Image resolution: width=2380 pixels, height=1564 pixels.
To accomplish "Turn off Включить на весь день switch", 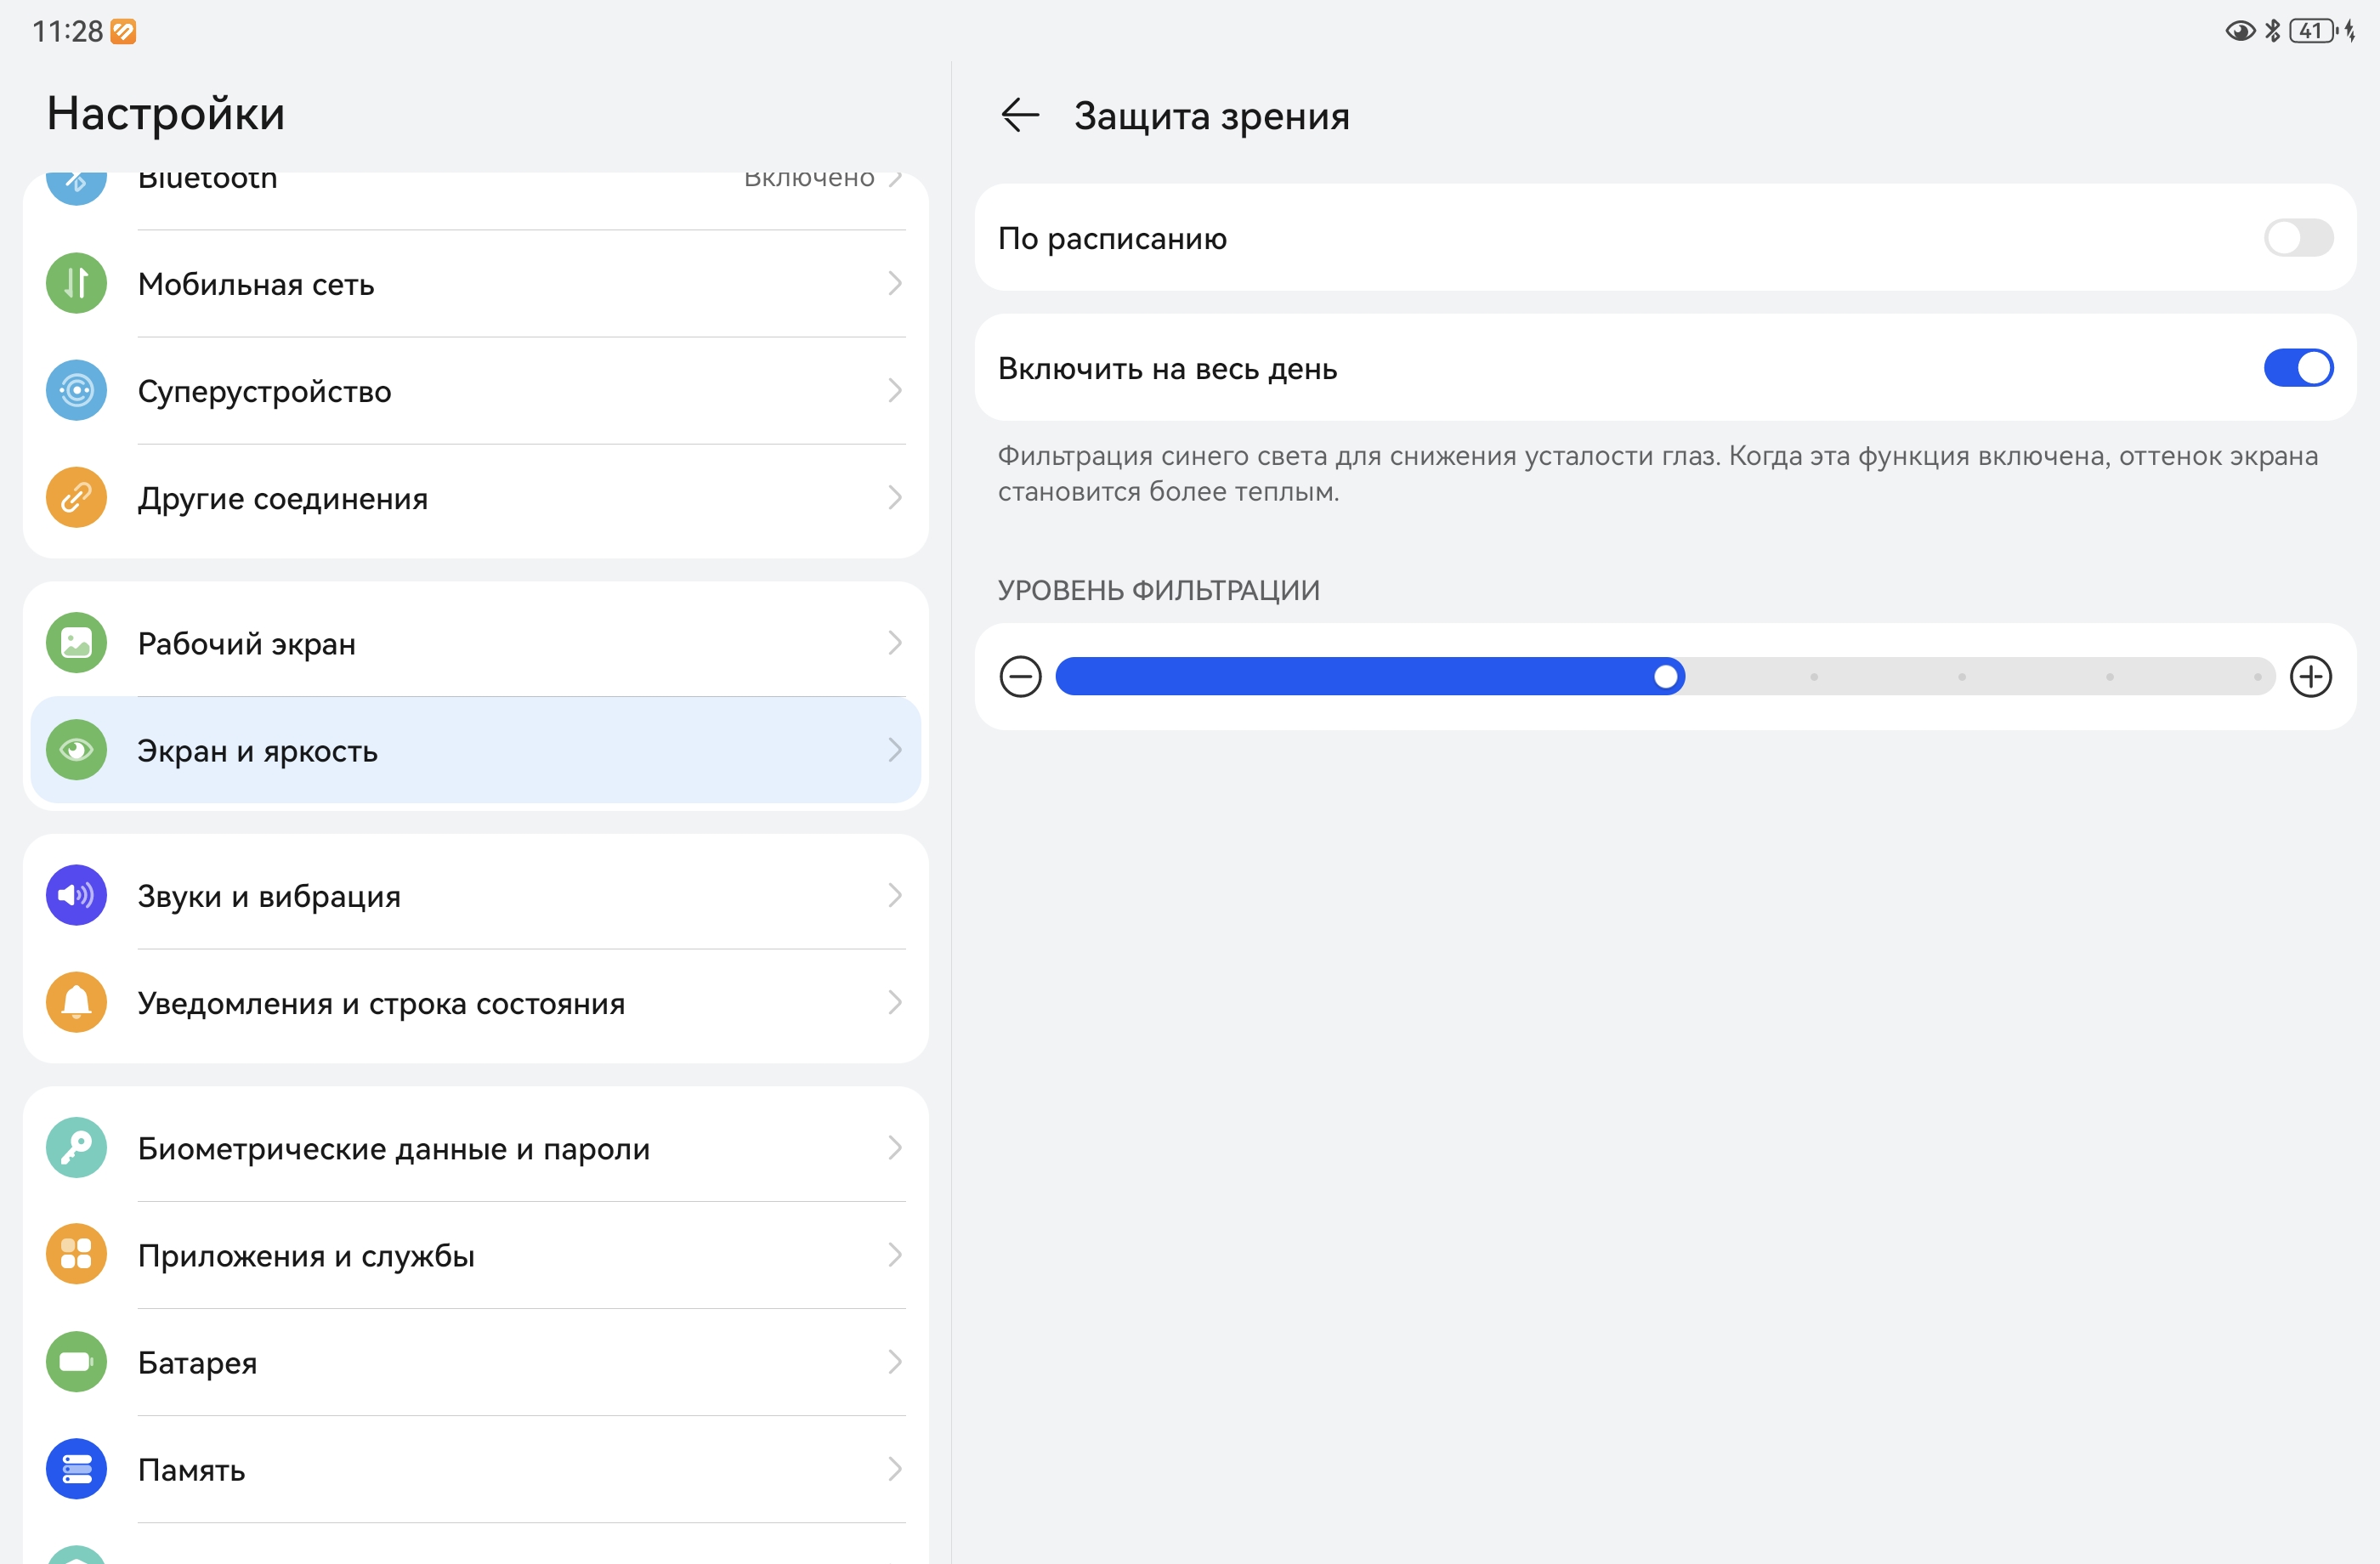I will click(x=2298, y=368).
